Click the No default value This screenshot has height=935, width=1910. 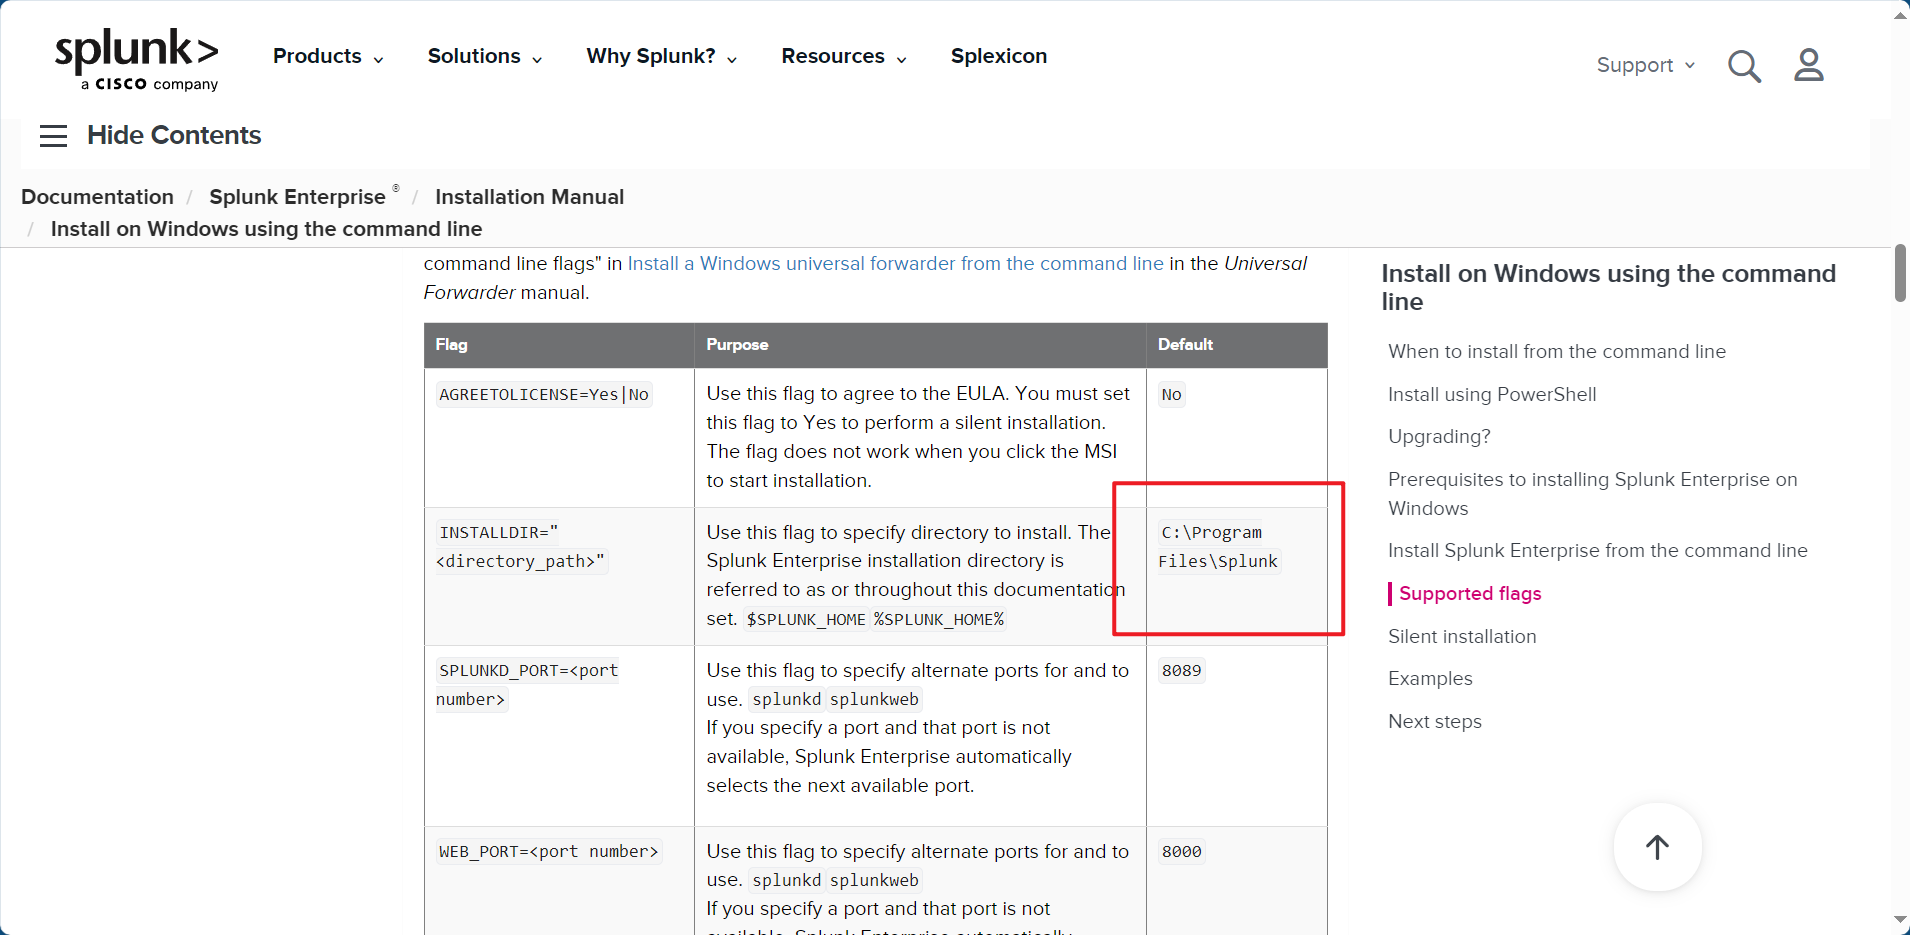(1171, 394)
